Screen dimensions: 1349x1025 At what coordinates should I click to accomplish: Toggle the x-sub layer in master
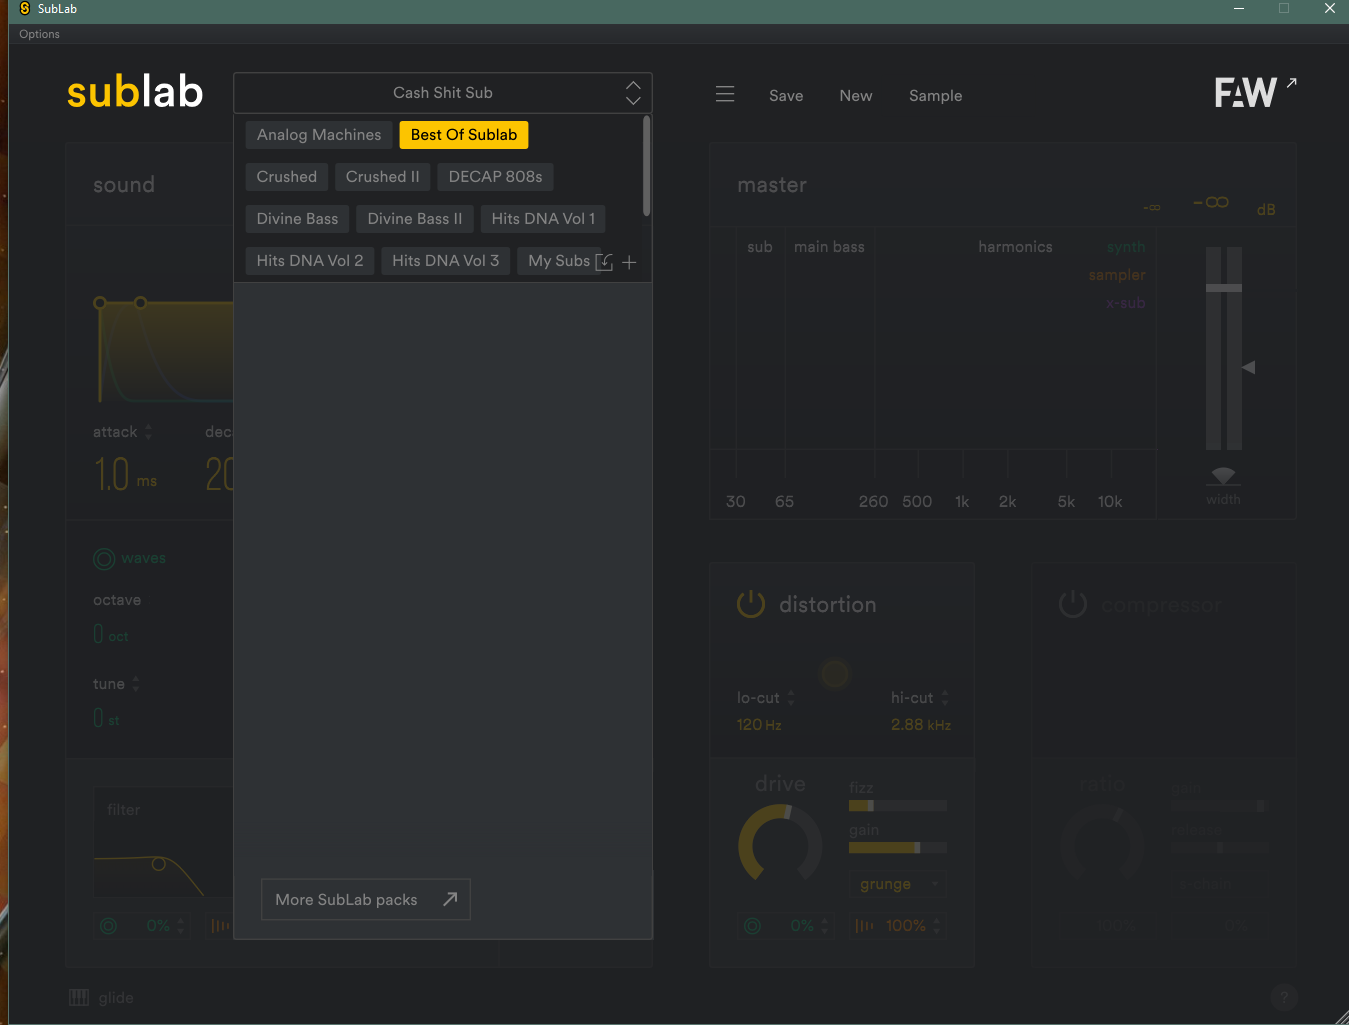click(x=1126, y=303)
